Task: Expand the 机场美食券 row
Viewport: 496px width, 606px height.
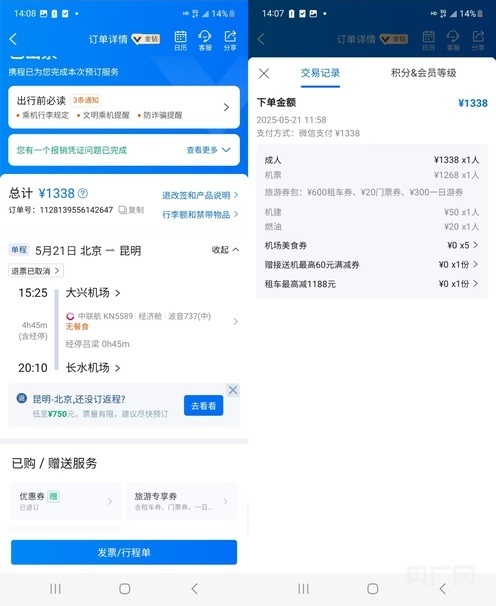Action: [372, 245]
